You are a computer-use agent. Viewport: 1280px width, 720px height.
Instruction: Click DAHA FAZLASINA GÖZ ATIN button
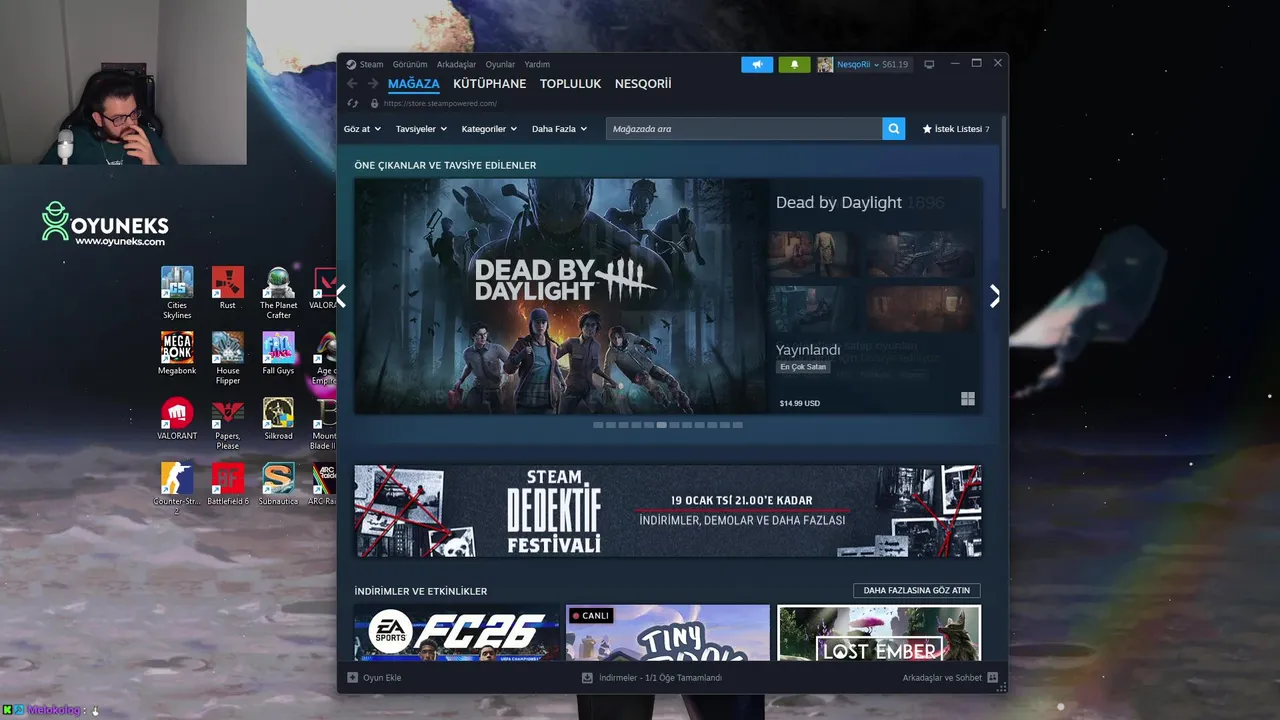pos(917,590)
